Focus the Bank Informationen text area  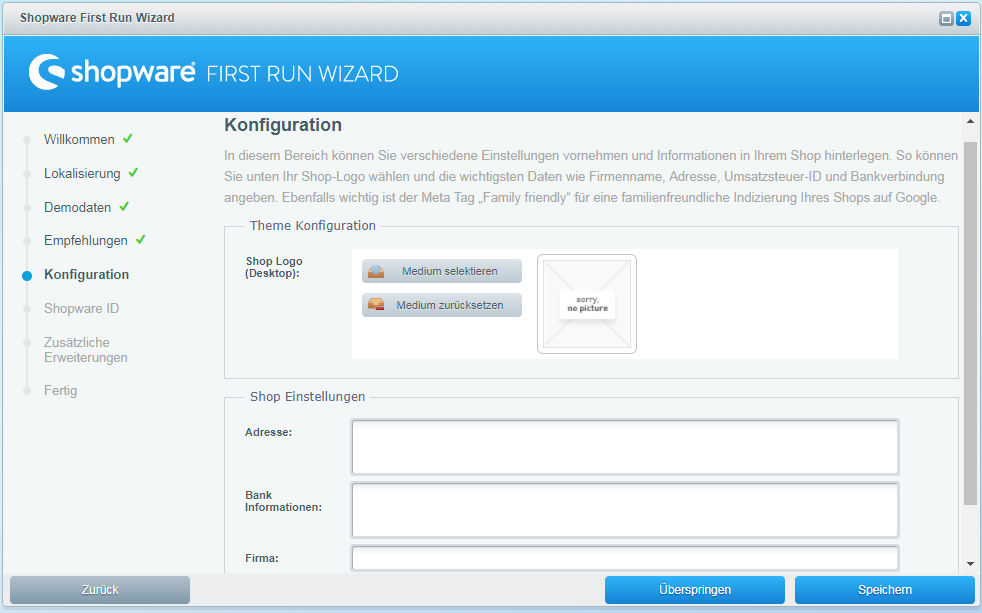pos(625,510)
